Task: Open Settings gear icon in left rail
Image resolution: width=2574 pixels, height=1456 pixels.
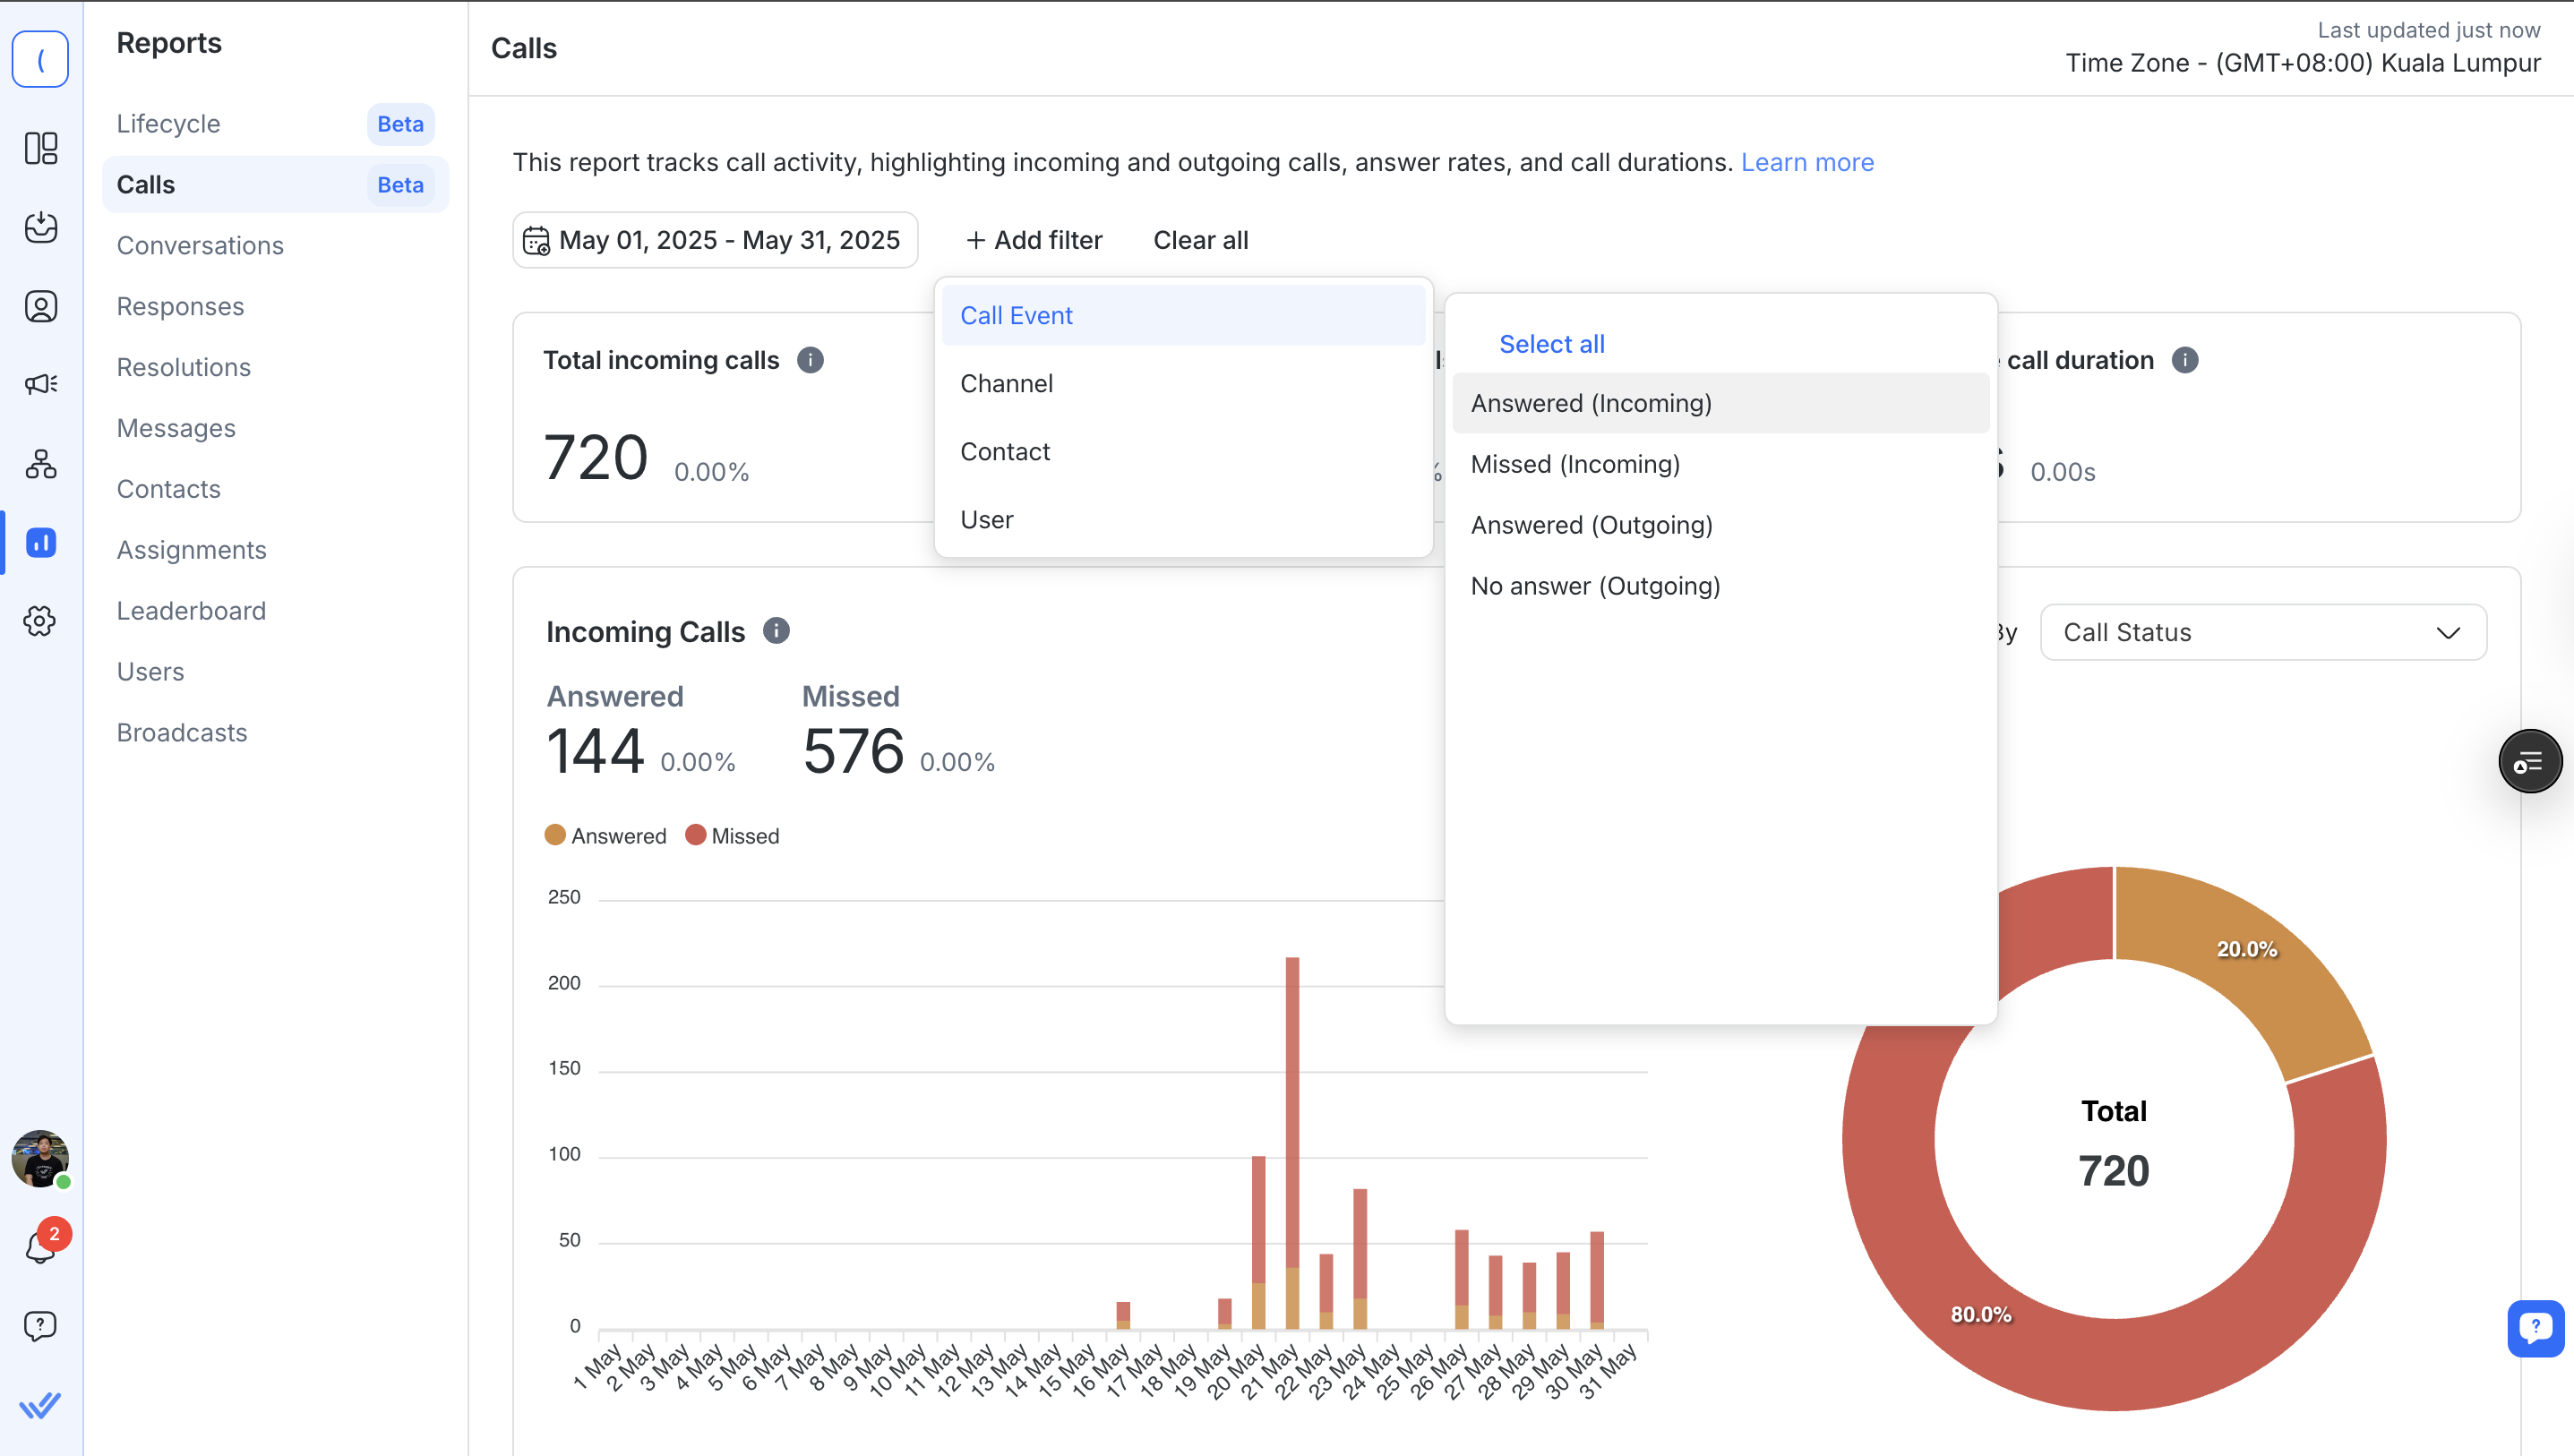Action: 41,621
